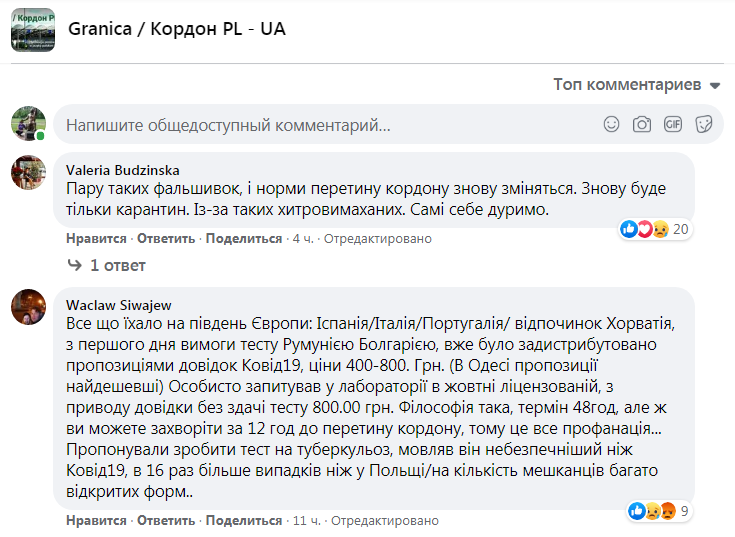The image size is (735, 537).
Task: Open Waclaw Siwajew's profile picture
Action: pyautogui.click(x=28, y=306)
